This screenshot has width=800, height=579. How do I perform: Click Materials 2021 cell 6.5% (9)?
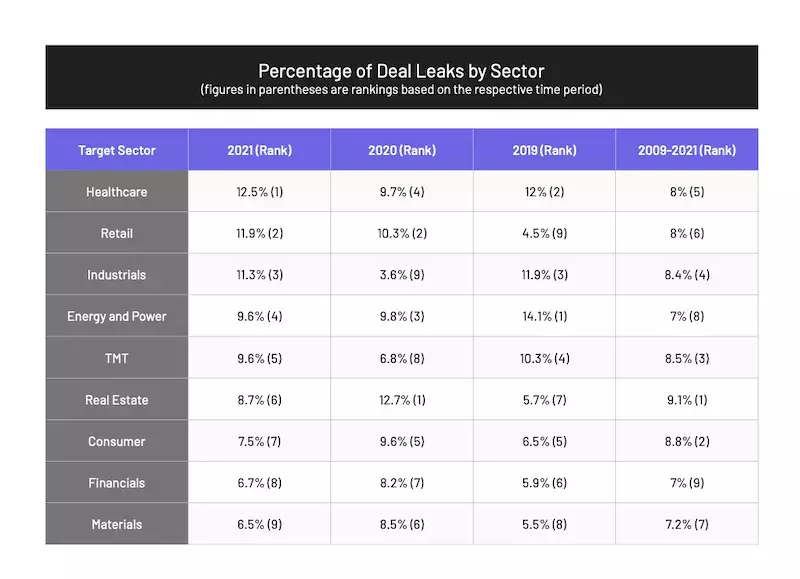click(259, 524)
